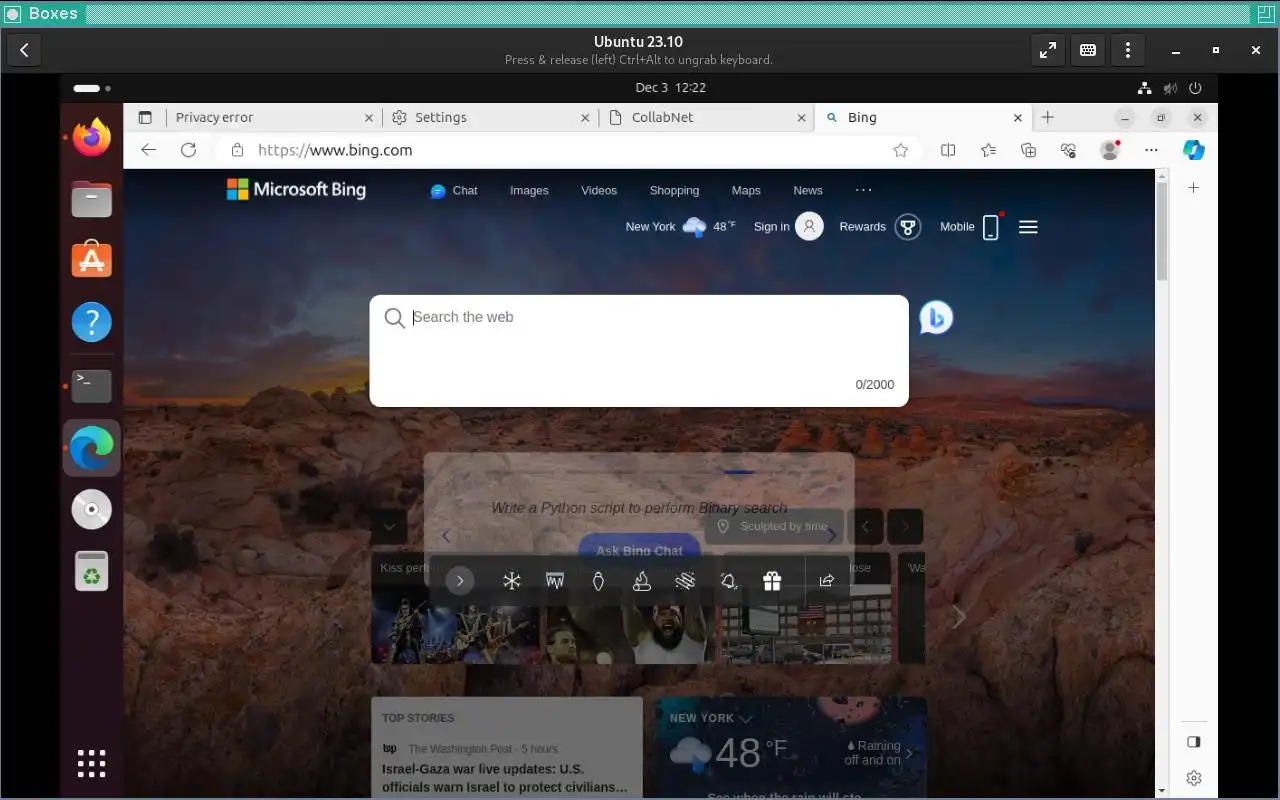This screenshot has width=1280, height=800.
Task: Collapse the news feed with down chevron
Action: 389,527
